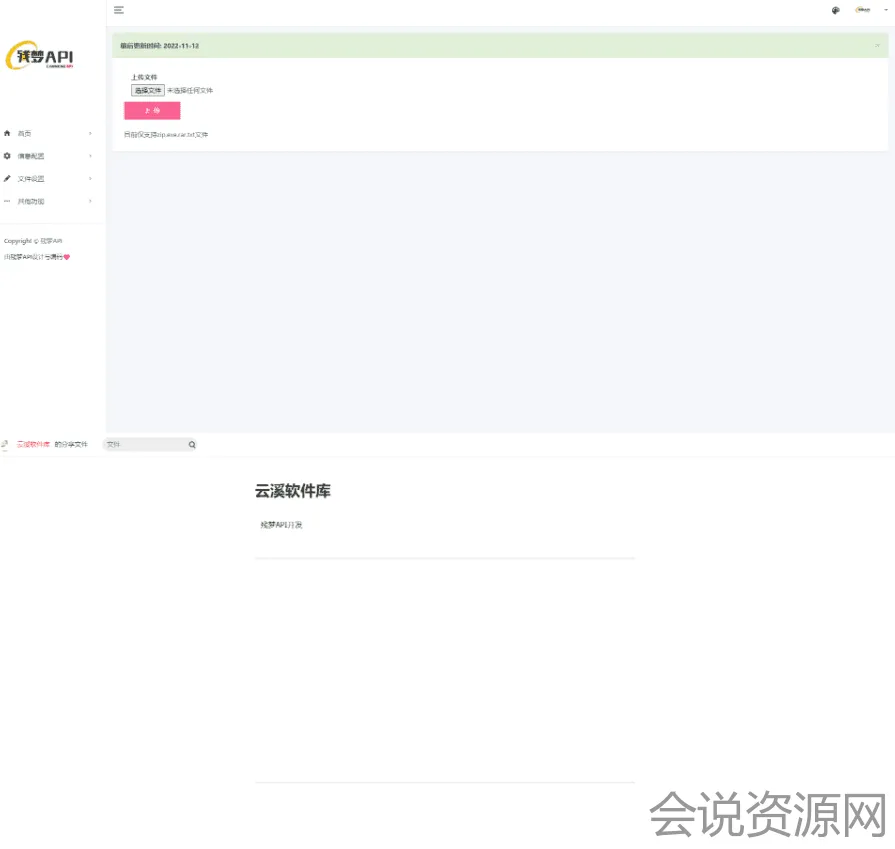
Task: Expand the 文件设置 menu chevron
Action: click(90, 179)
